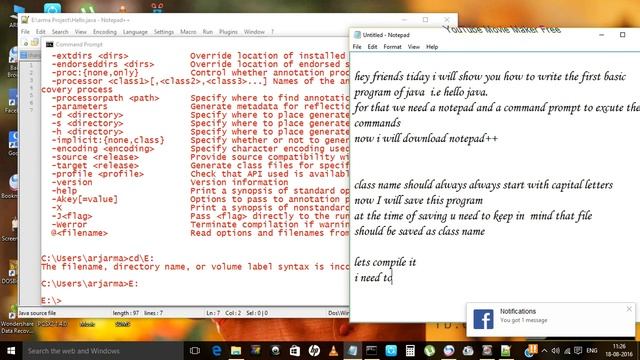The height and width of the screenshot is (360, 640).
Task: Click the E:\> prompt line in Command Prompt
Action: [51, 301]
